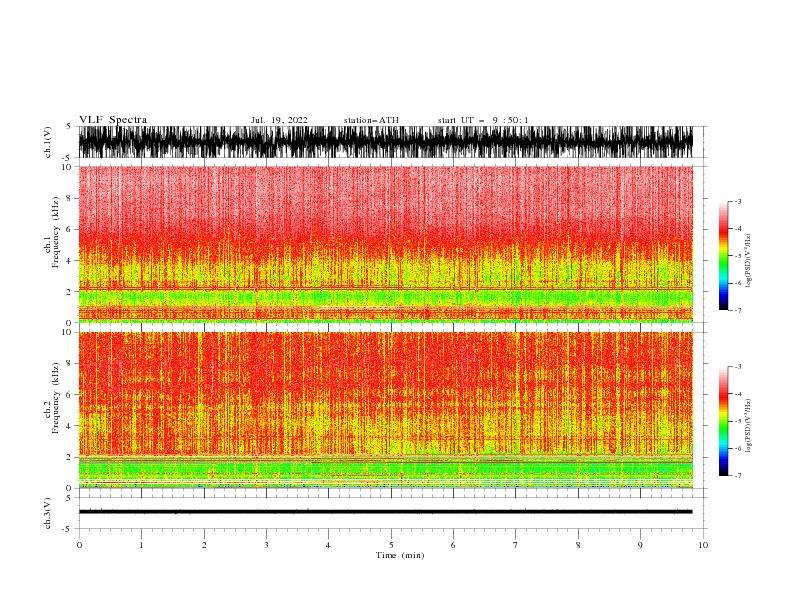Click the ch.2 color bar "-7" label
This screenshot has width=792, height=612.
pos(738,476)
